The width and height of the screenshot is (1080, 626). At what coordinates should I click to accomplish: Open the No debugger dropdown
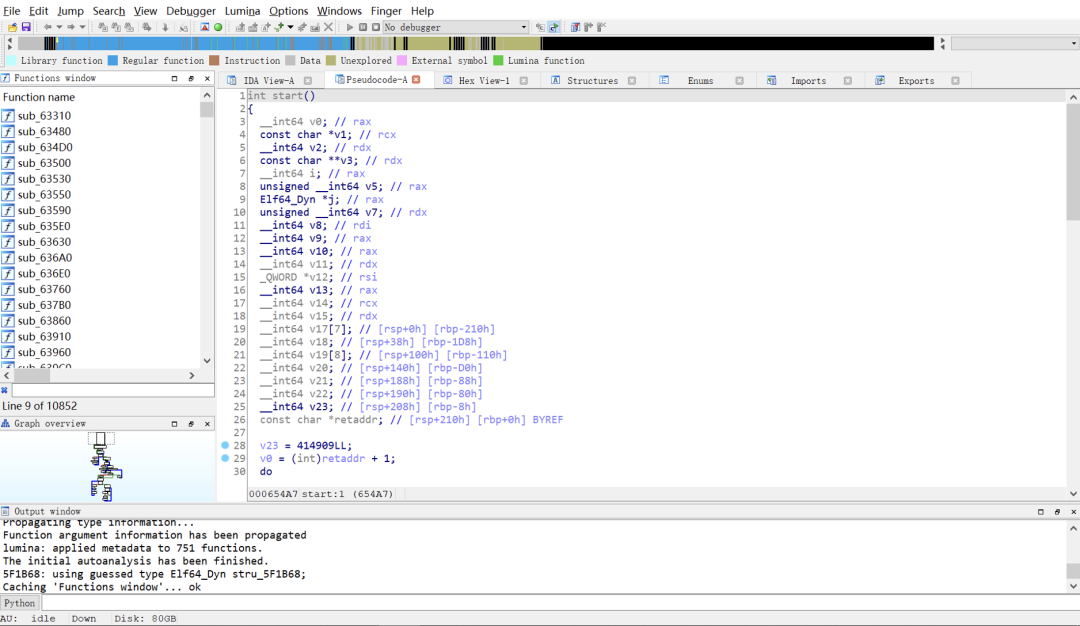(456, 27)
